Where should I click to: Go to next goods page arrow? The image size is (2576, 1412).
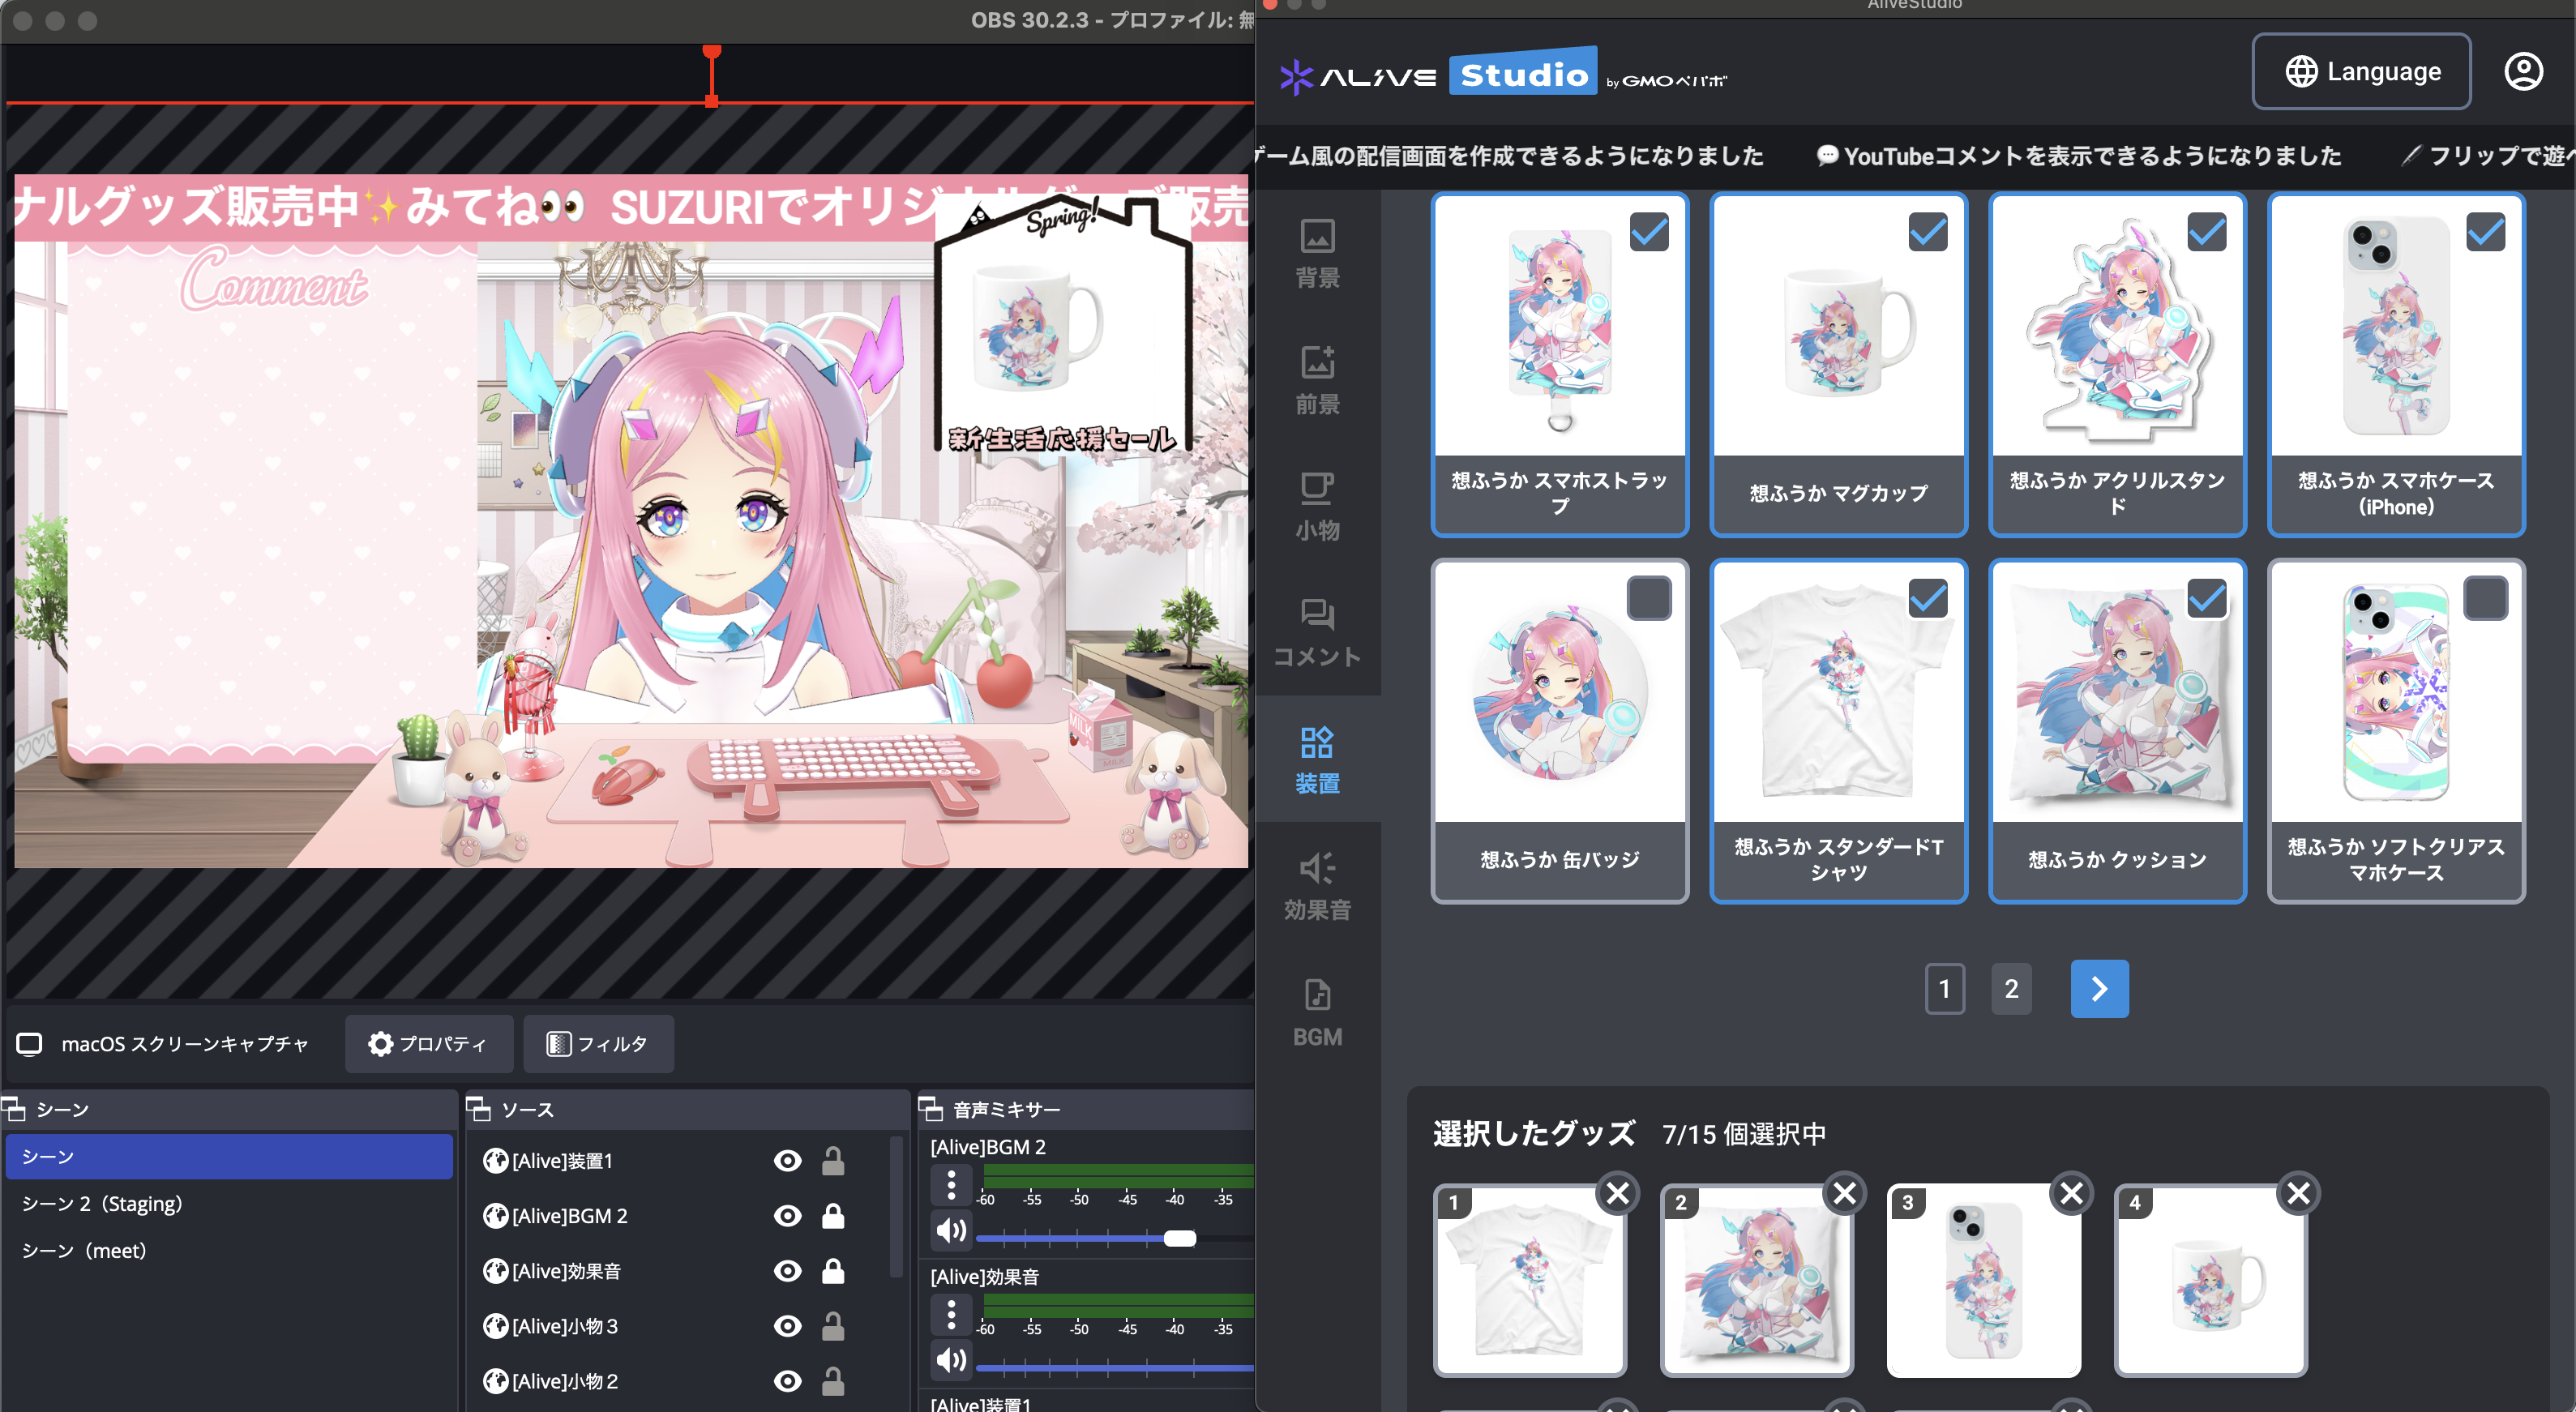point(2099,989)
